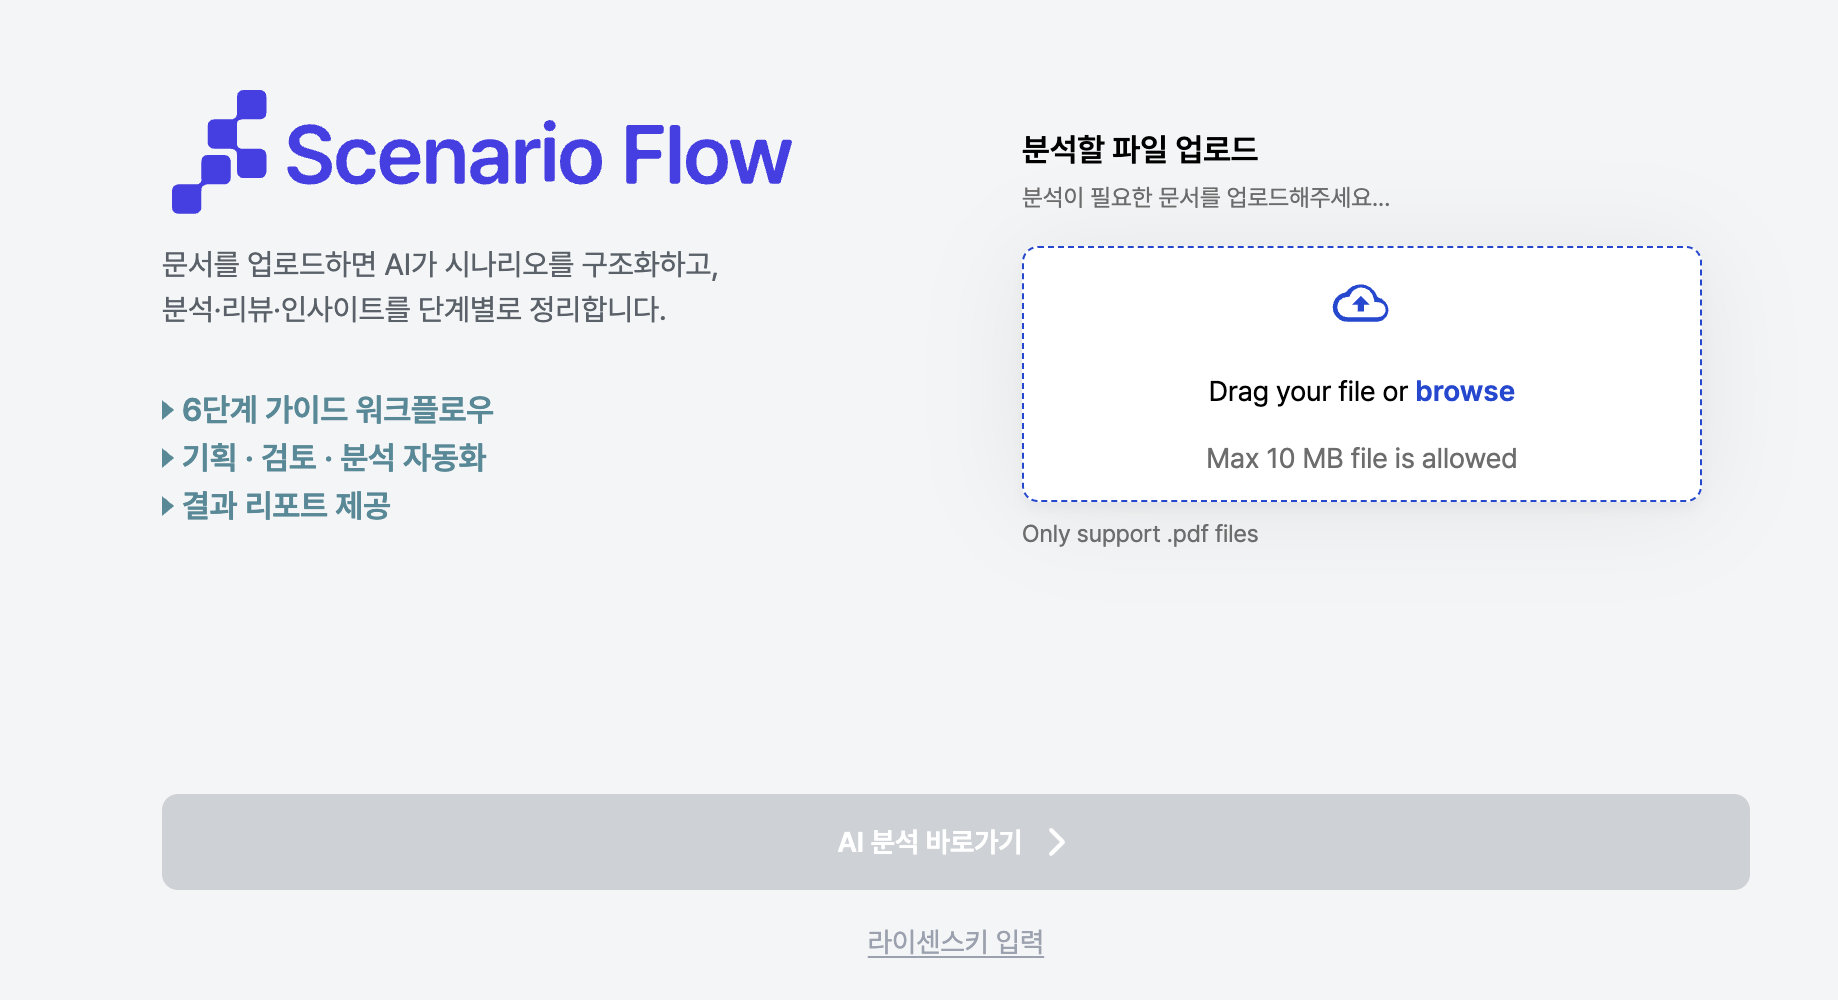The width and height of the screenshot is (1838, 1000).
Task: Click the "Drag your file or" text
Action: [x=1307, y=391]
